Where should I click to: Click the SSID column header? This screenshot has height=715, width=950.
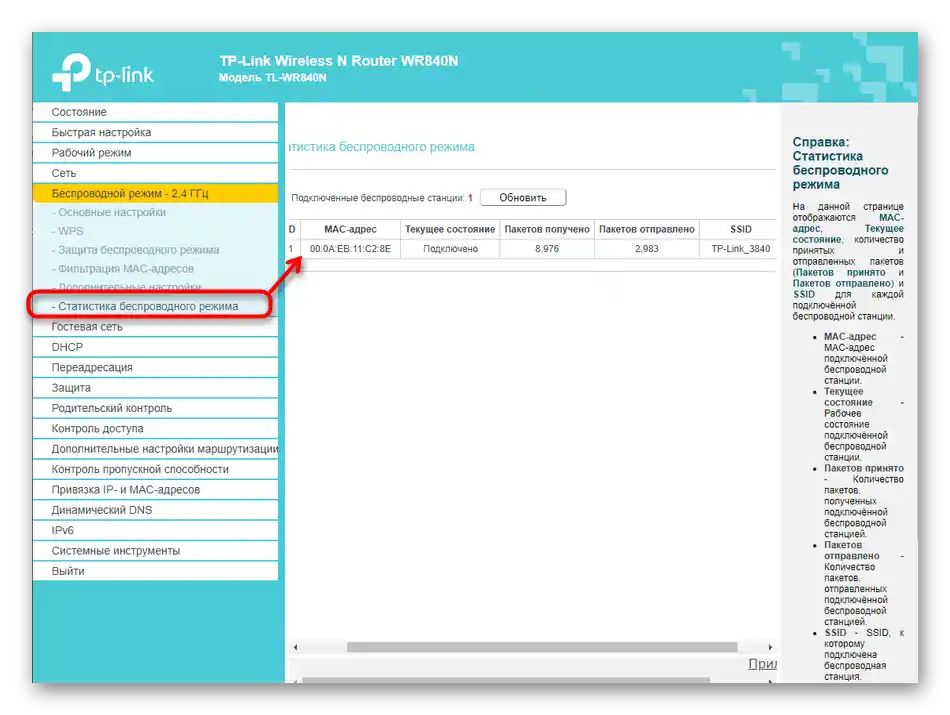[x=740, y=229]
